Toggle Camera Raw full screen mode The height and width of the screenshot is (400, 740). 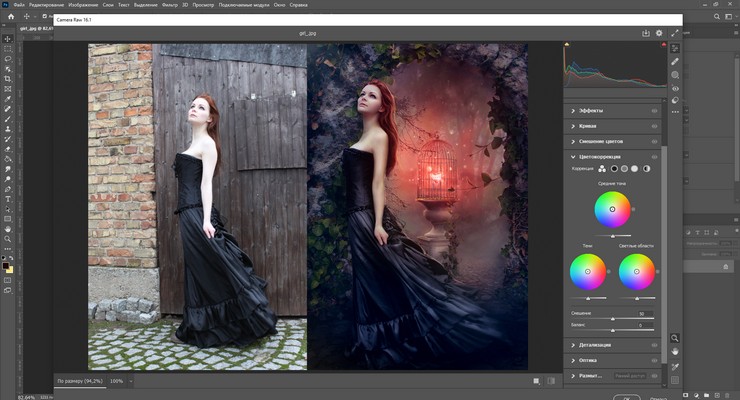[673, 33]
